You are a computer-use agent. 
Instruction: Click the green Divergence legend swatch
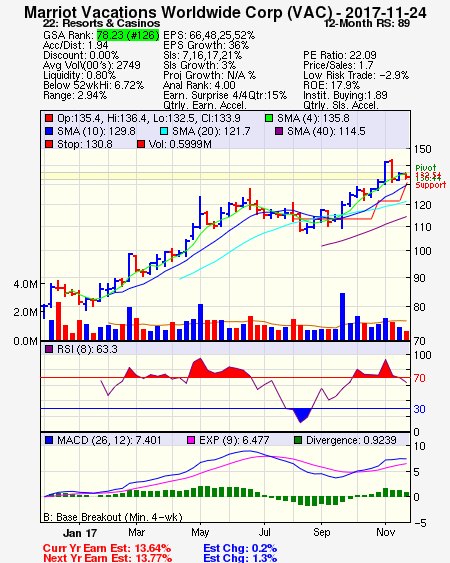(298, 440)
